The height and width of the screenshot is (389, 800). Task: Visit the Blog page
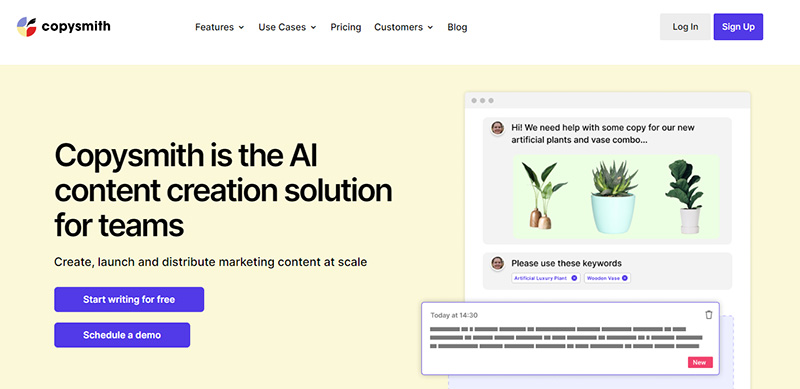coord(457,27)
